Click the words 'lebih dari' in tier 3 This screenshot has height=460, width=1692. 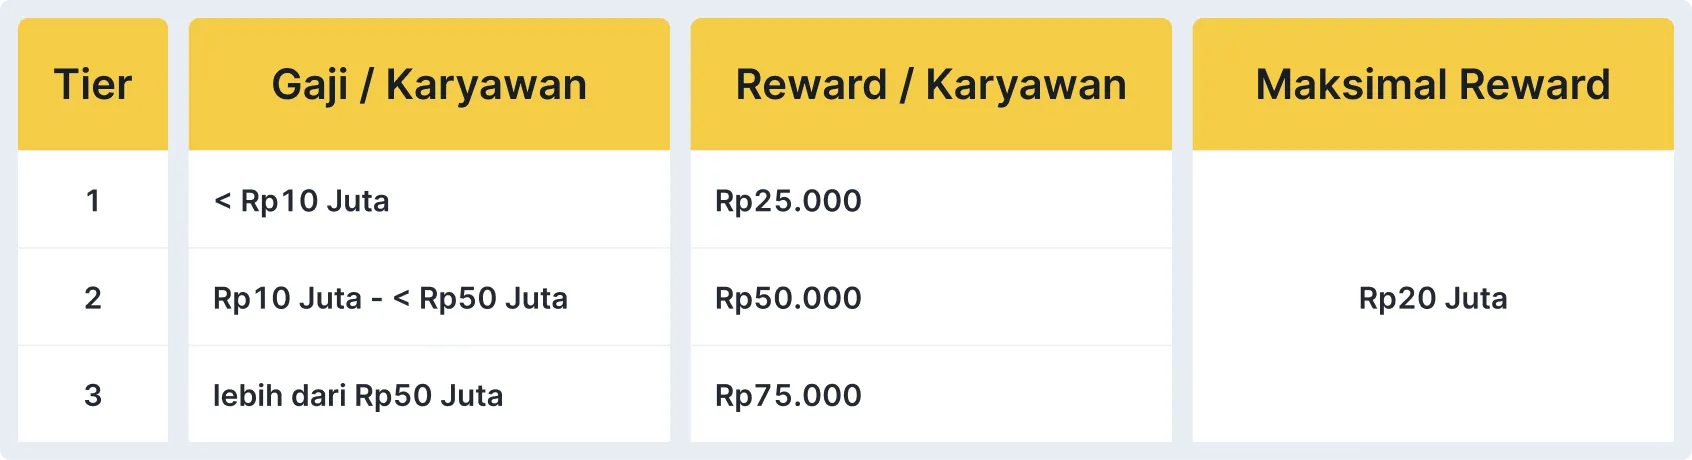coord(279,395)
